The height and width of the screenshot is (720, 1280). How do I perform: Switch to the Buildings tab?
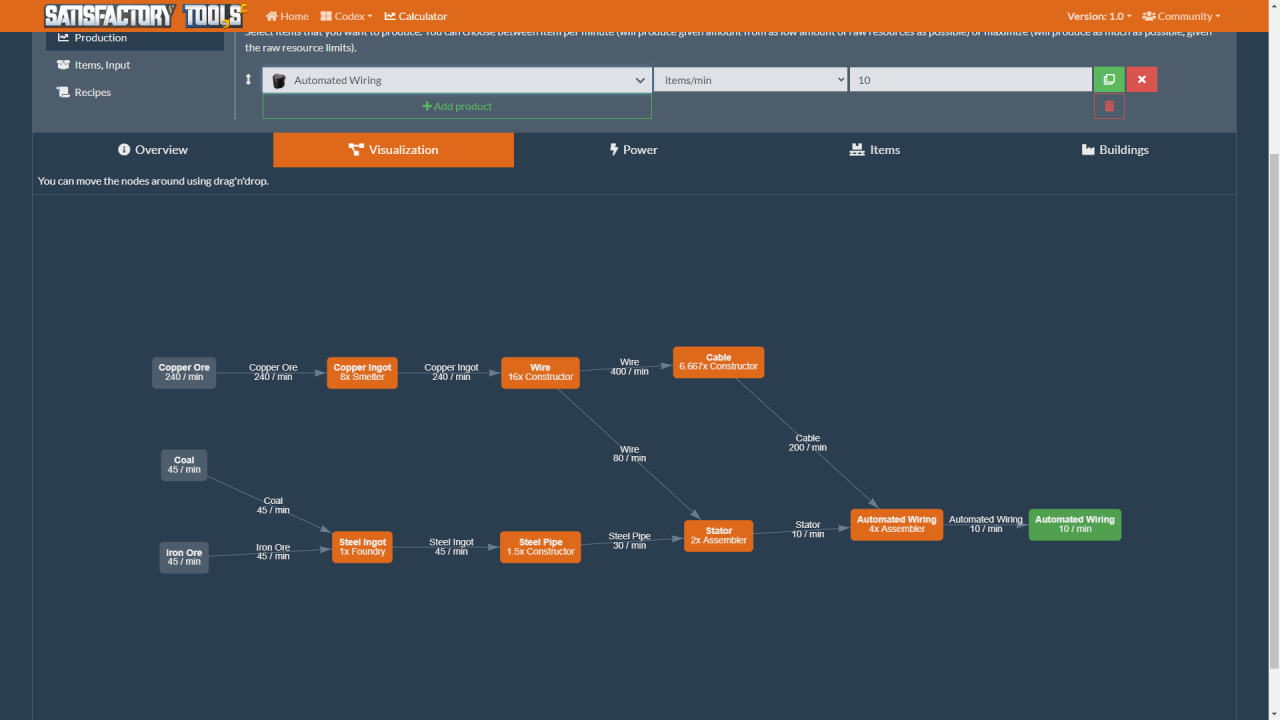coord(1115,150)
